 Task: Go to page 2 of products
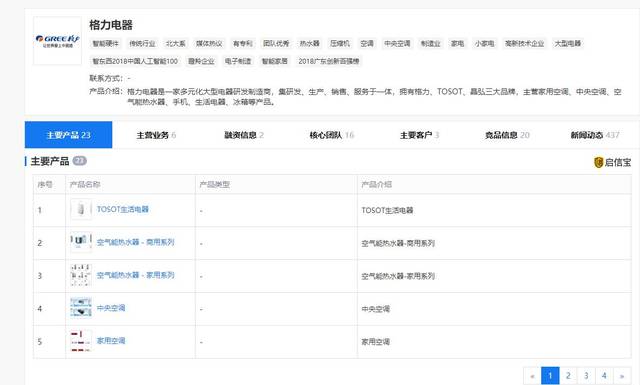[x=568, y=376]
